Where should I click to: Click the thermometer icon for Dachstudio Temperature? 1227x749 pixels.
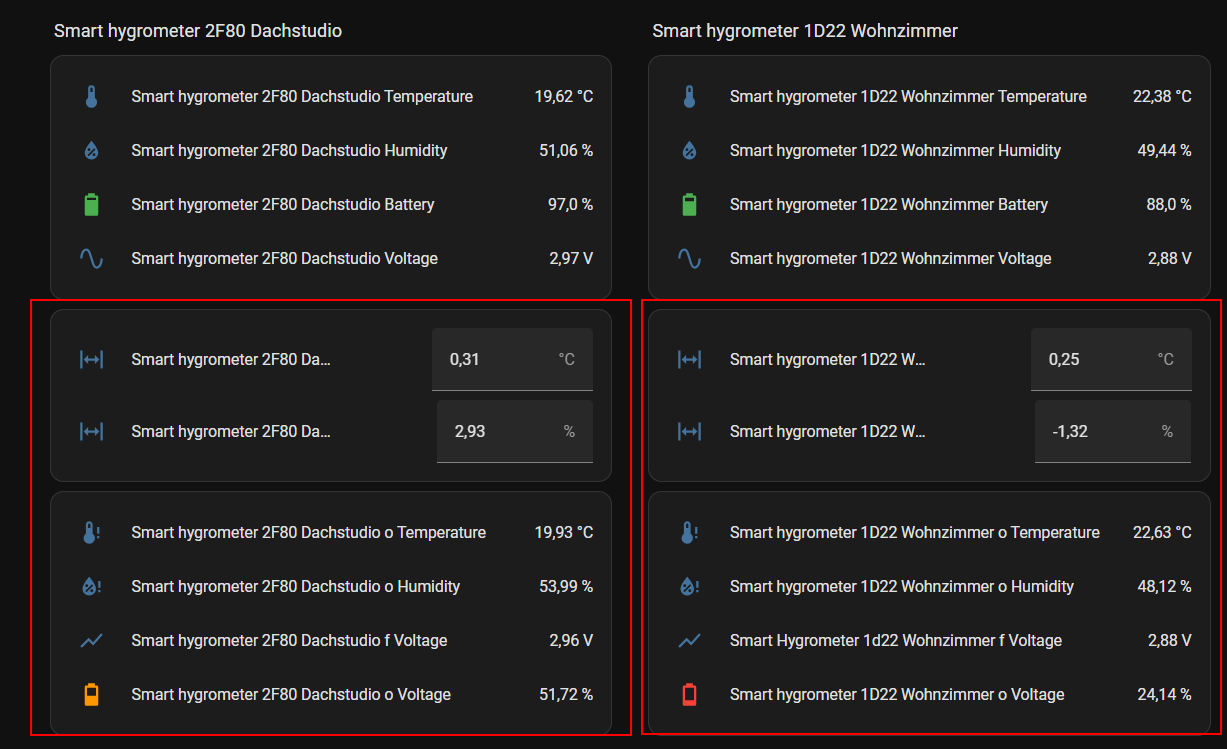click(x=91, y=97)
